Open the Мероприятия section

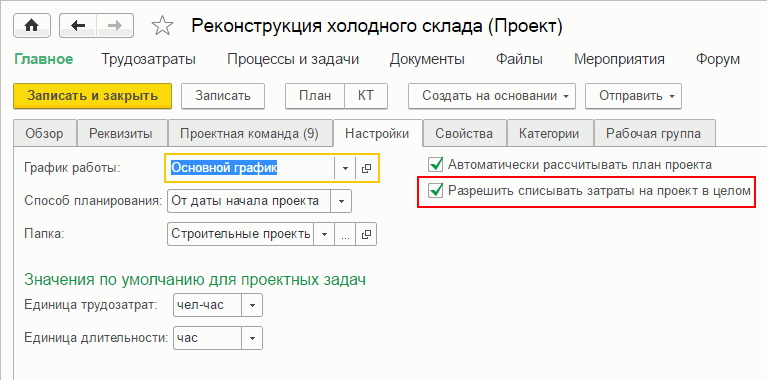tap(619, 60)
